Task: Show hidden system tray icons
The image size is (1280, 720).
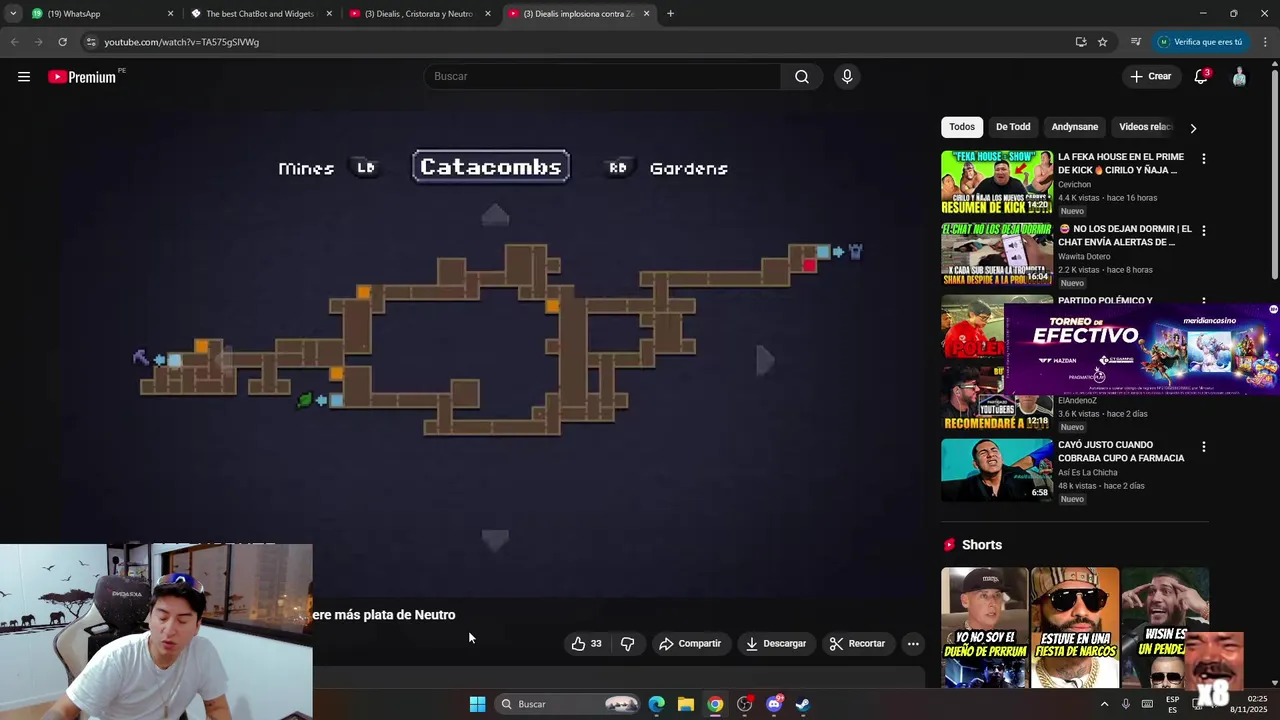Action: [x=1104, y=704]
